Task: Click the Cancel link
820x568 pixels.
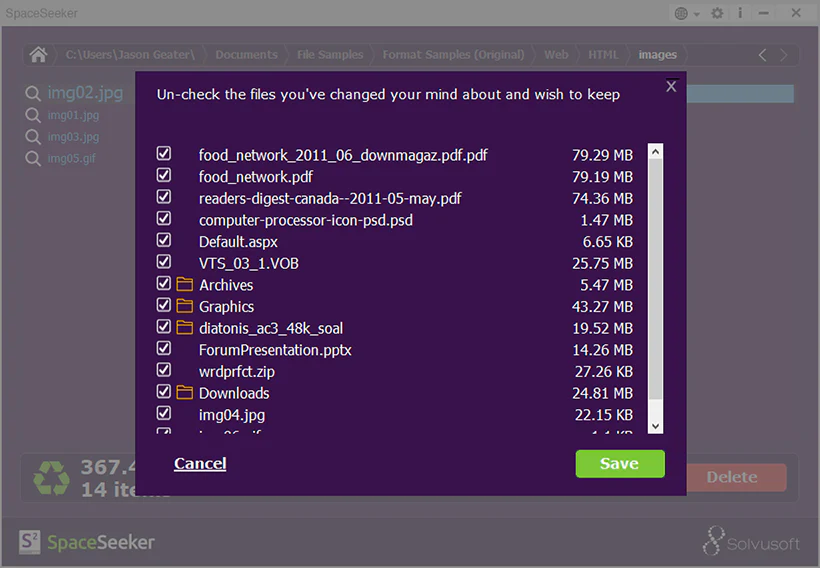Action: 200,463
